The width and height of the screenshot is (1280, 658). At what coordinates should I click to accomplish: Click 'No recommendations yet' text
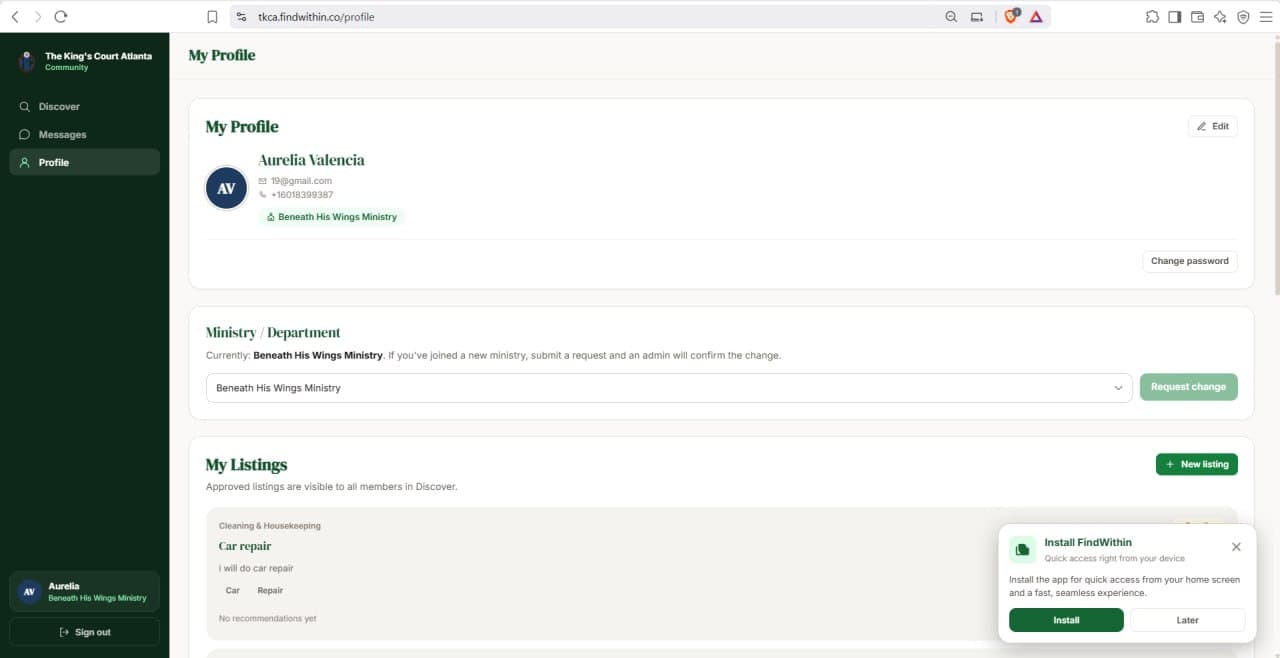point(267,619)
